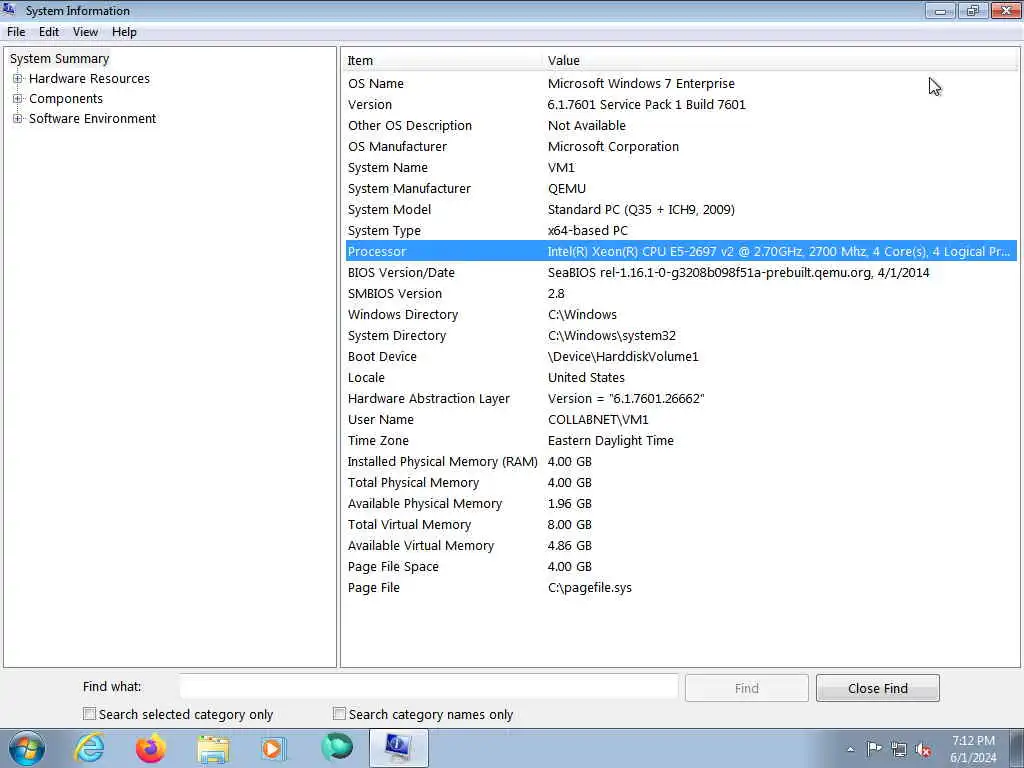Open the File menu
Viewport: 1024px width, 768px height.
point(16,32)
